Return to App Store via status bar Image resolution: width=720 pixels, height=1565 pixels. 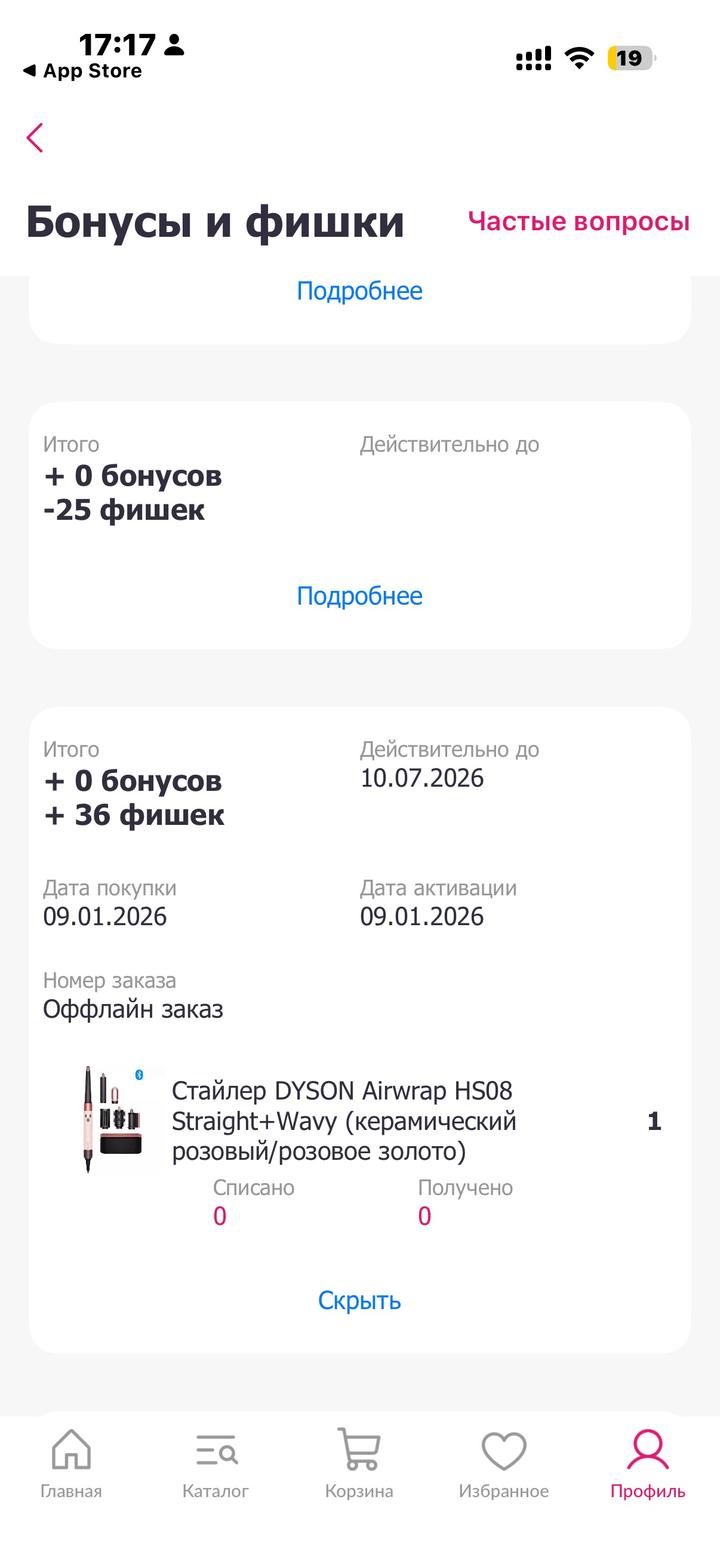[x=82, y=71]
